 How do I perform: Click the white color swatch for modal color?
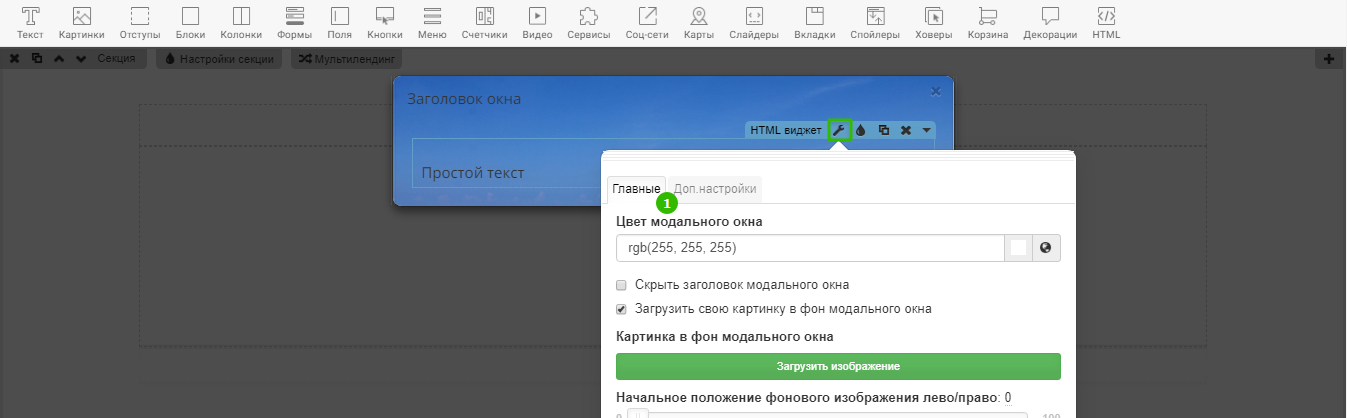[1018, 248]
